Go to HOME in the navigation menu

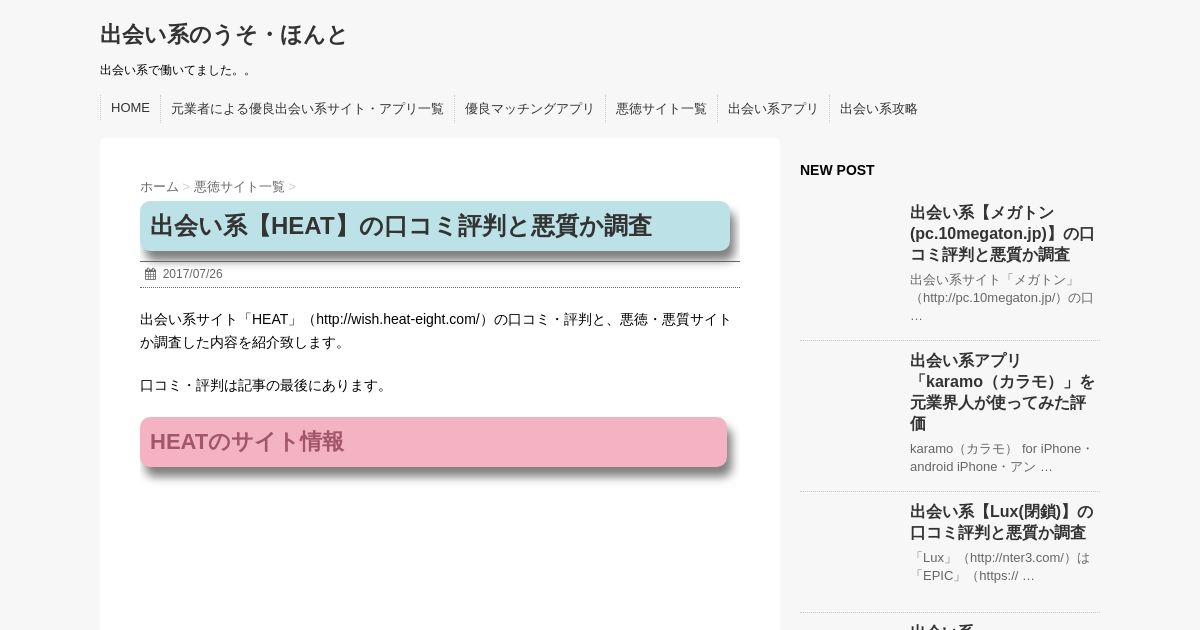pos(130,108)
